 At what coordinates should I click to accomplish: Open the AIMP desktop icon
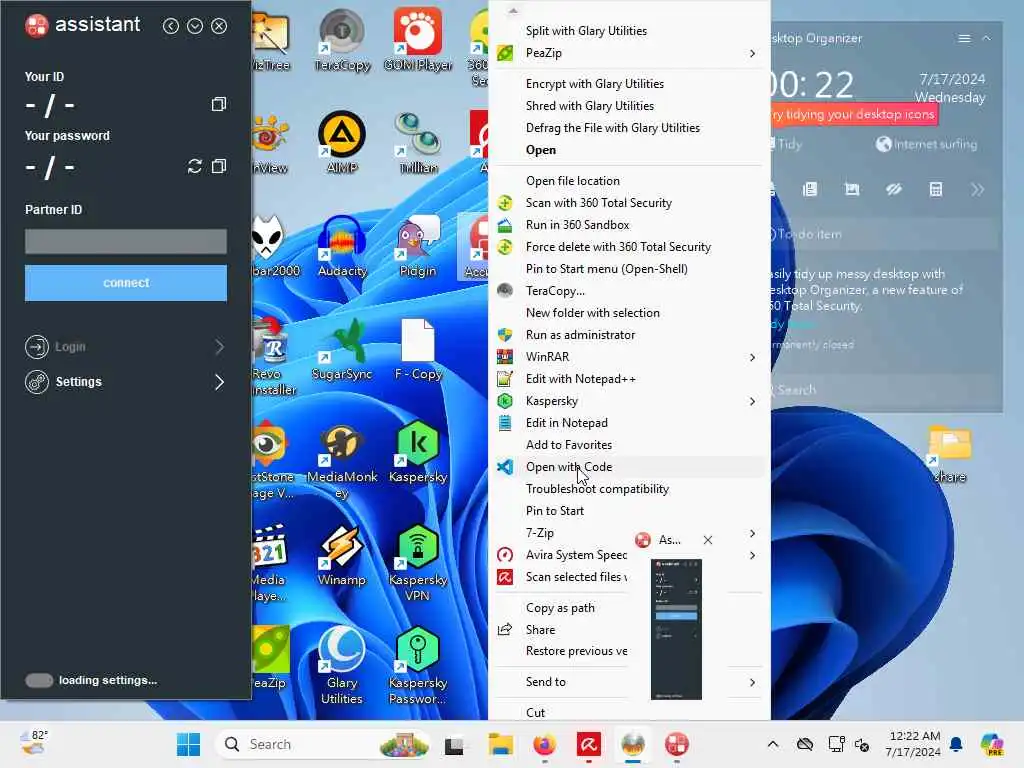[342, 142]
